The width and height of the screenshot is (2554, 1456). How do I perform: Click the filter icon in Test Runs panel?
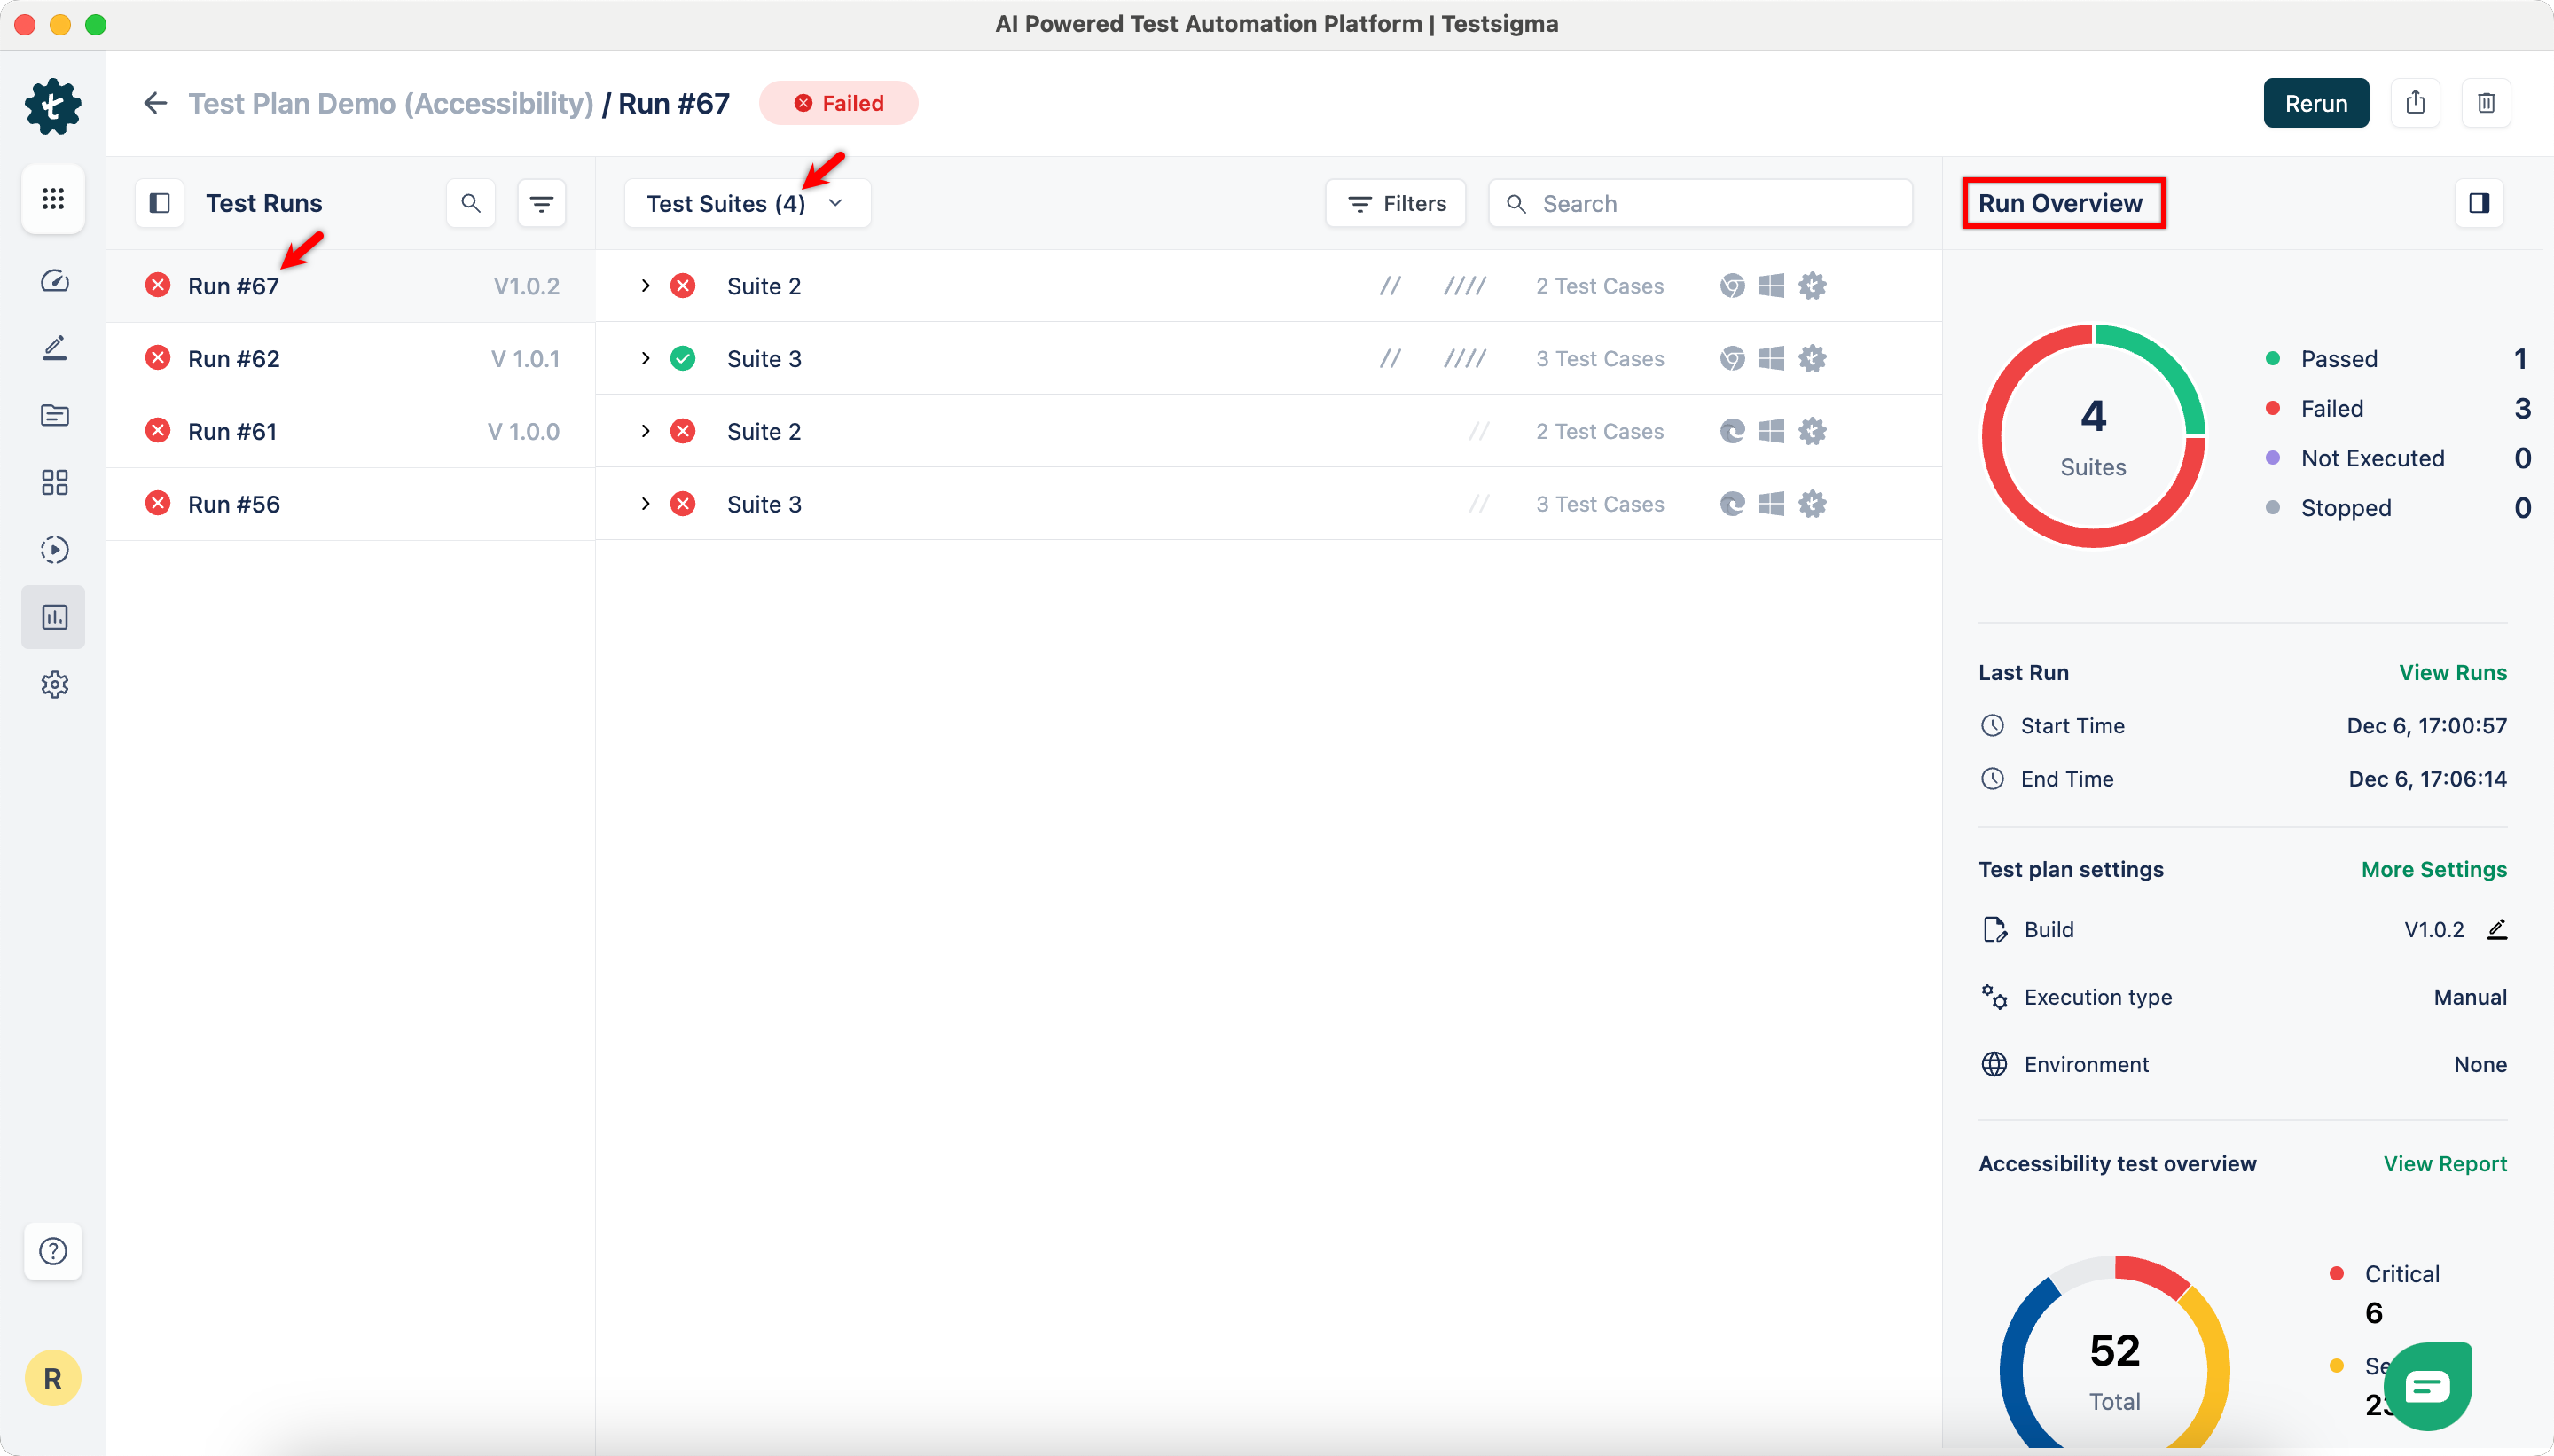coord(541,204)
